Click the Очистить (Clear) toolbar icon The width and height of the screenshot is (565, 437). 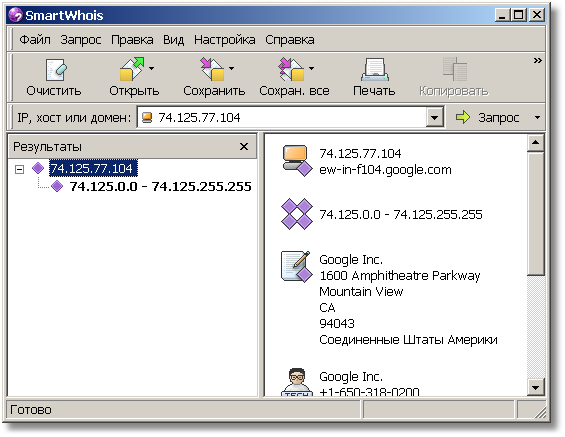pos(57,70)
